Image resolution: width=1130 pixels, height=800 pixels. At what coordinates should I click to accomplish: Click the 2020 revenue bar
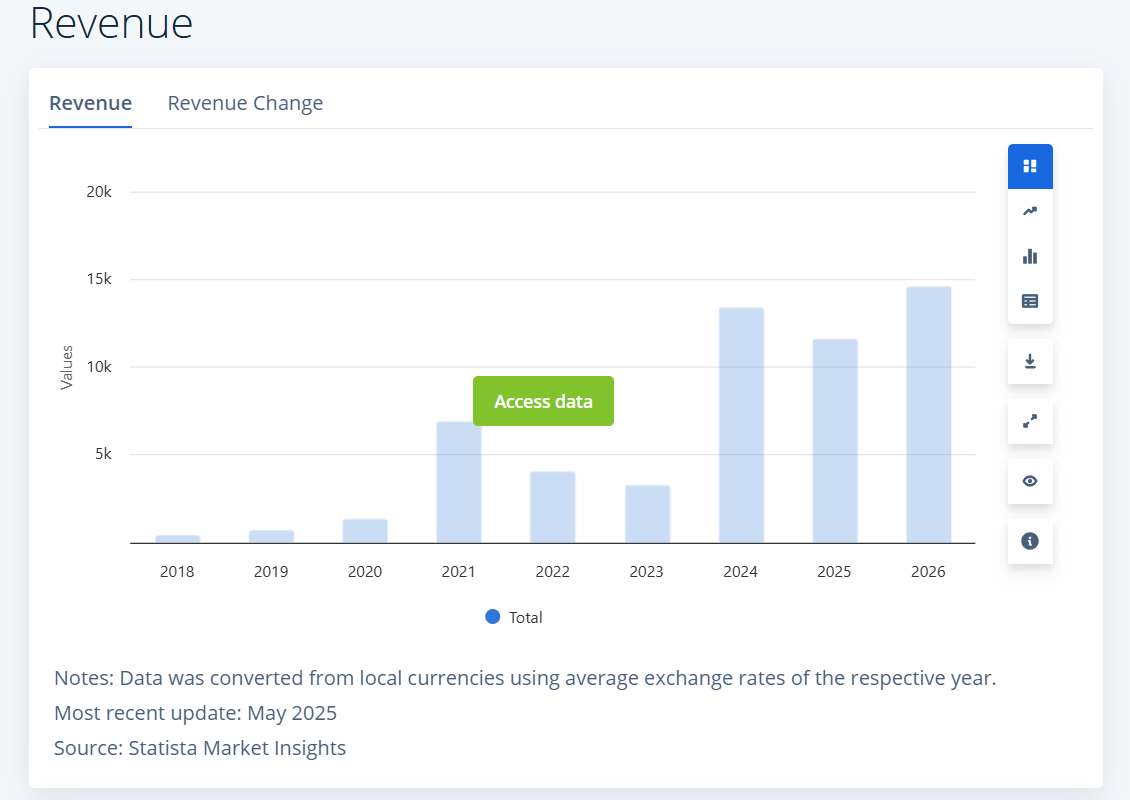[365, 531]
